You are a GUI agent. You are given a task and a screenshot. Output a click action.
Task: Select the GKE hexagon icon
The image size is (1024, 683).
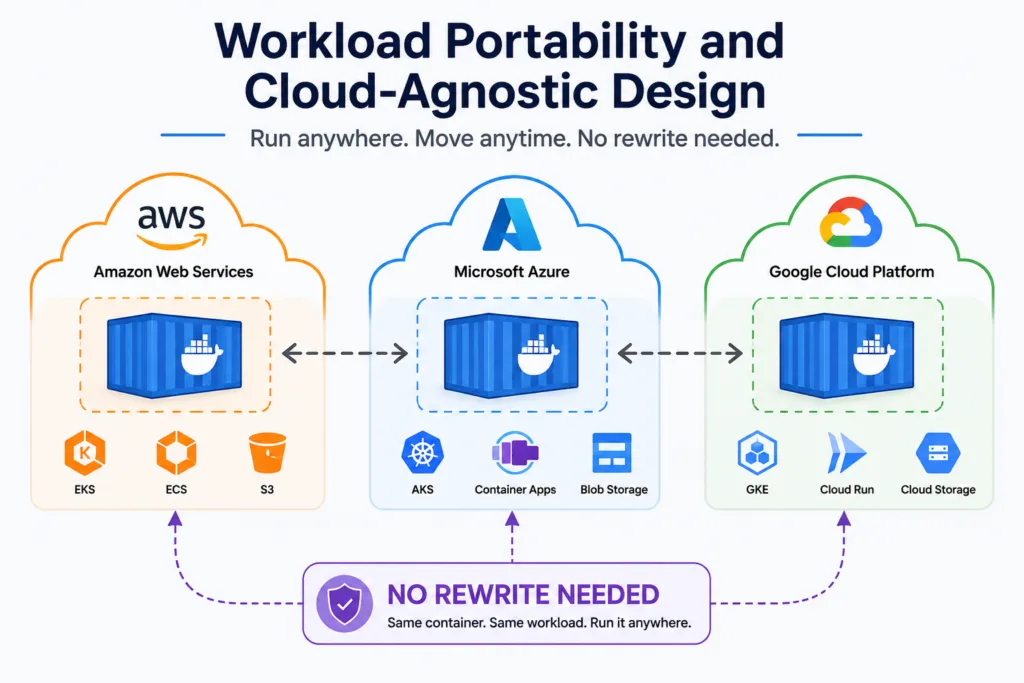click(x=757, y=453)
